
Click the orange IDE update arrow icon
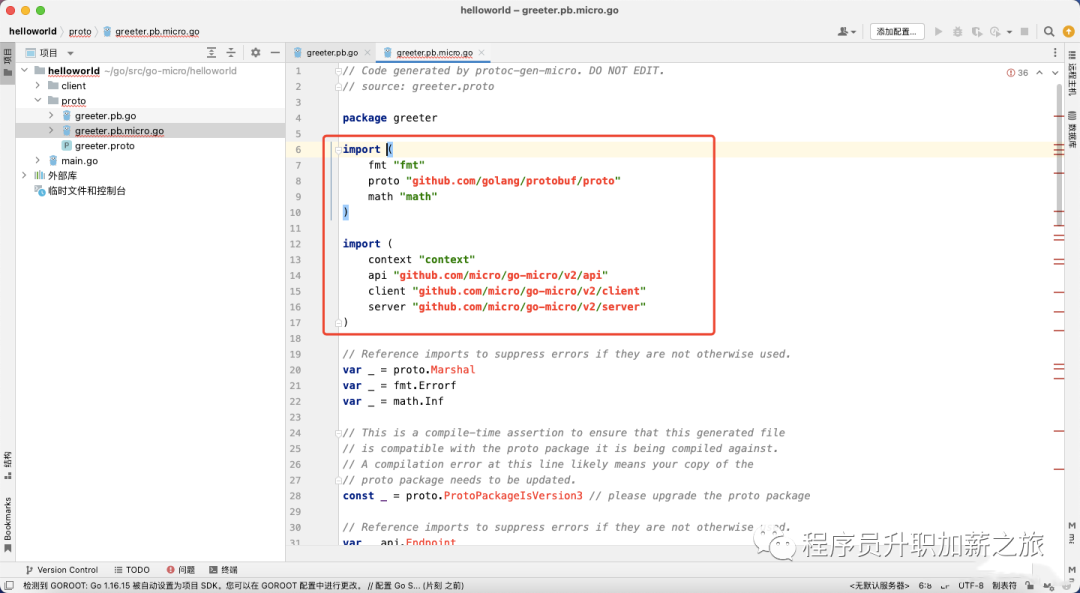tap(1068, 32)
